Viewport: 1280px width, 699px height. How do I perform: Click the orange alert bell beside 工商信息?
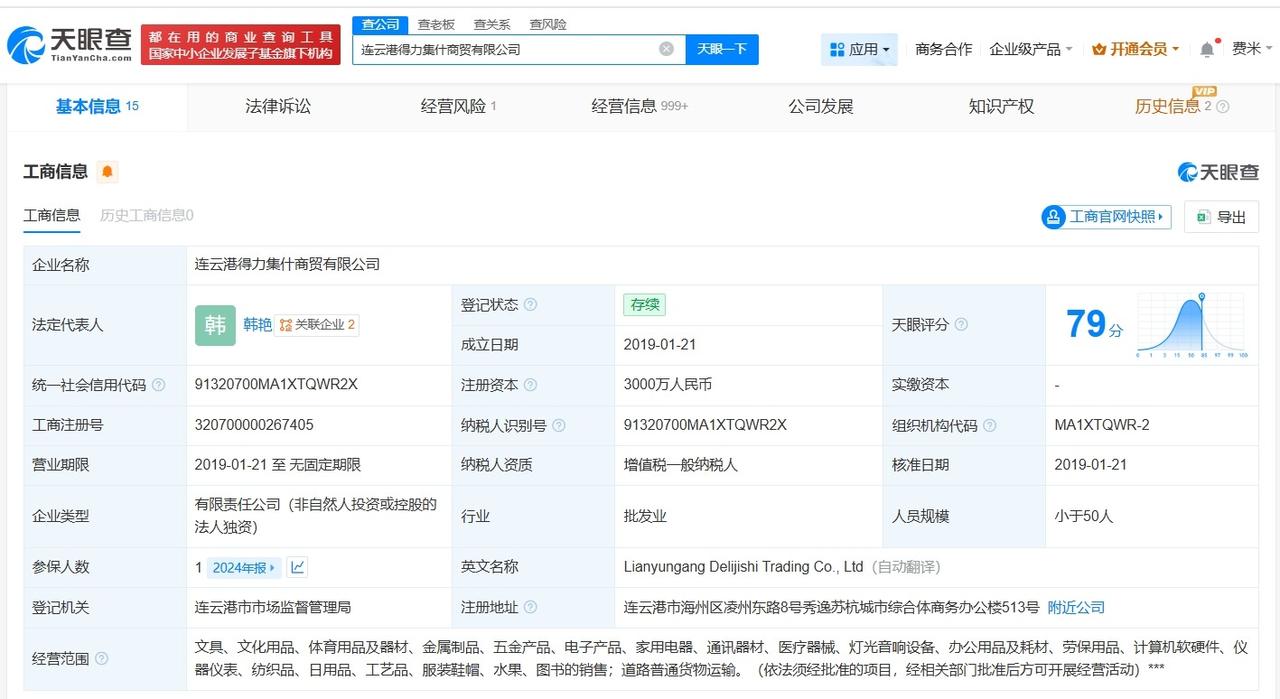click(108, 172)
